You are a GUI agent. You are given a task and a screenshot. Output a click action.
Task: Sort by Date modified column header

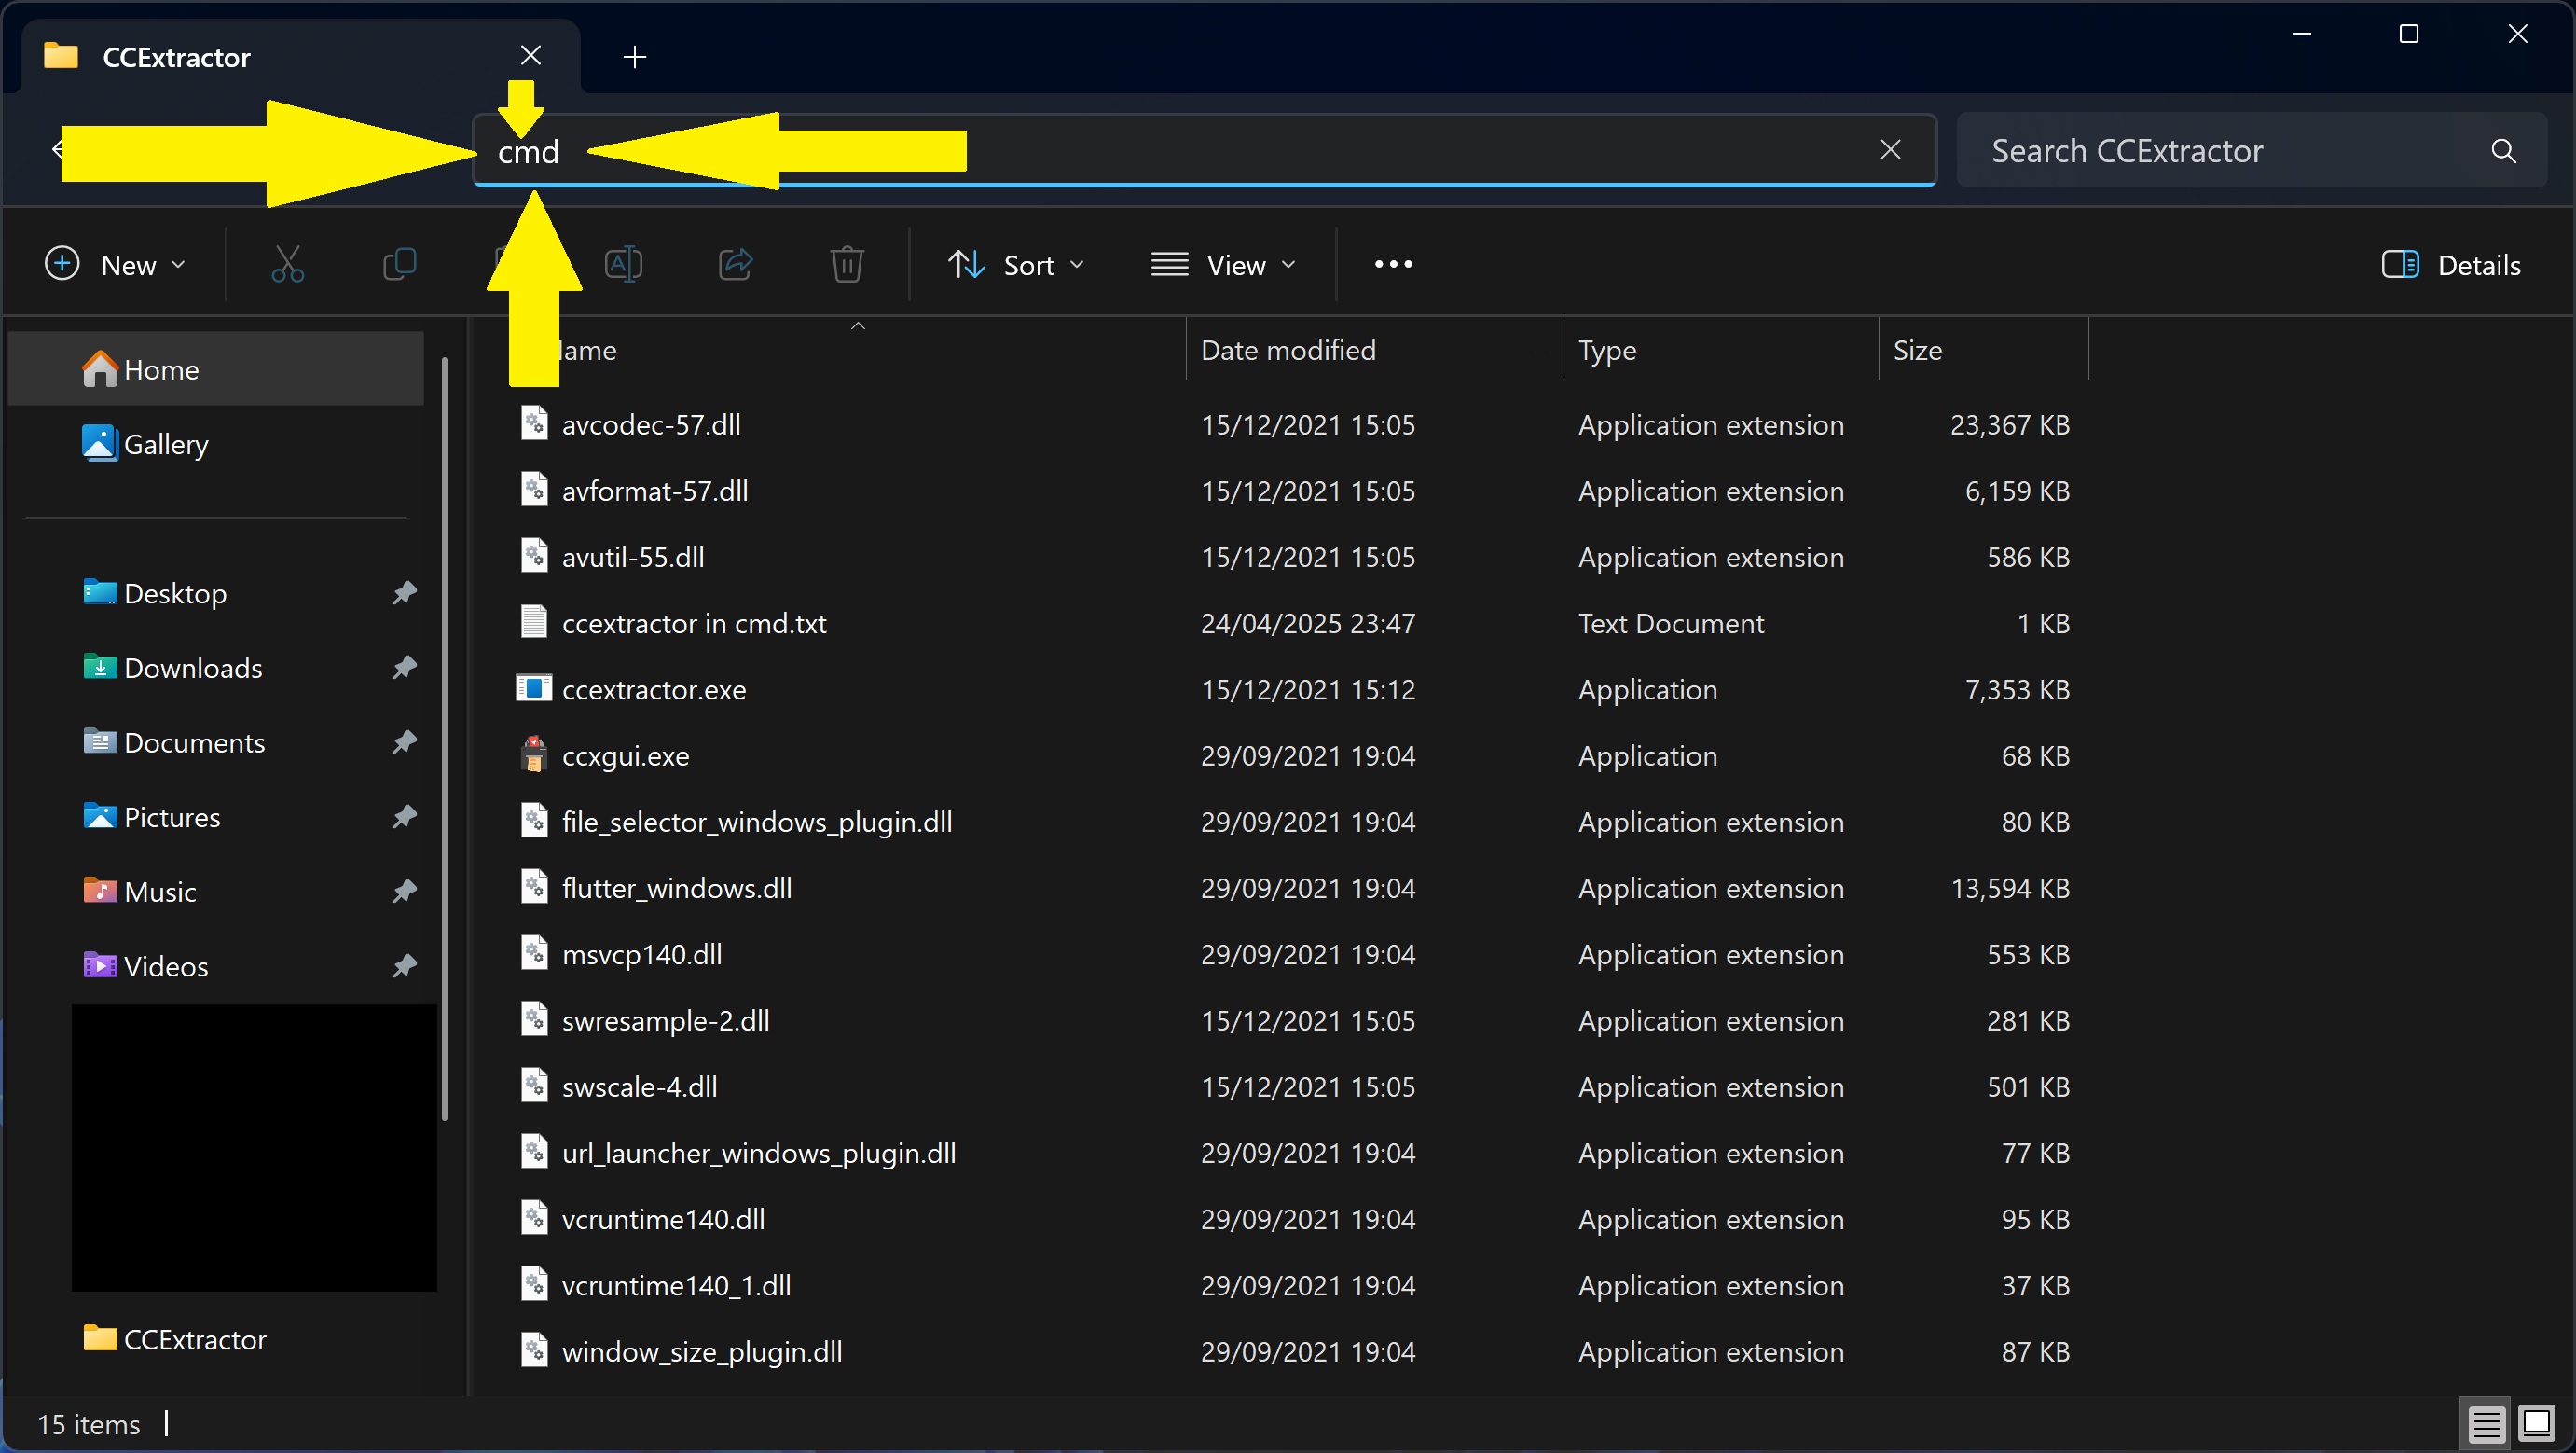1288,350
